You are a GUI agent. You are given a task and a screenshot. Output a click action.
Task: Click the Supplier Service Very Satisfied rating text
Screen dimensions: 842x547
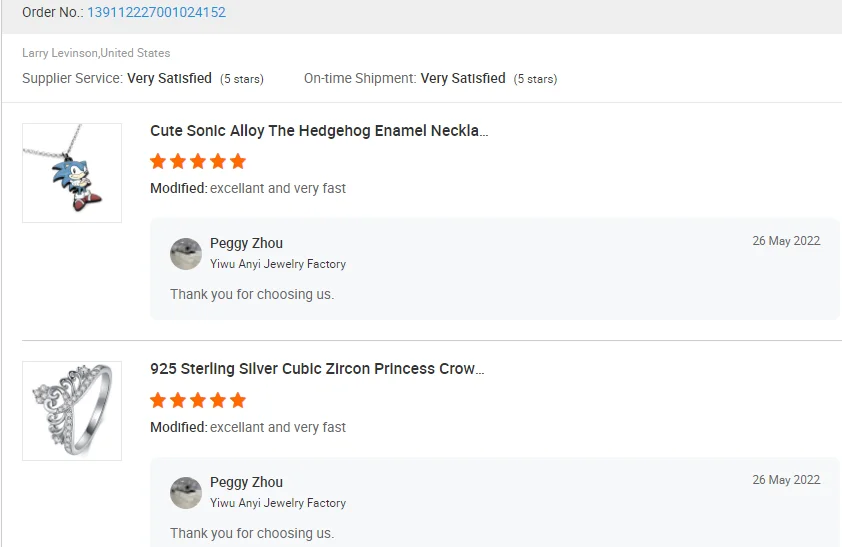click(169, 78)
